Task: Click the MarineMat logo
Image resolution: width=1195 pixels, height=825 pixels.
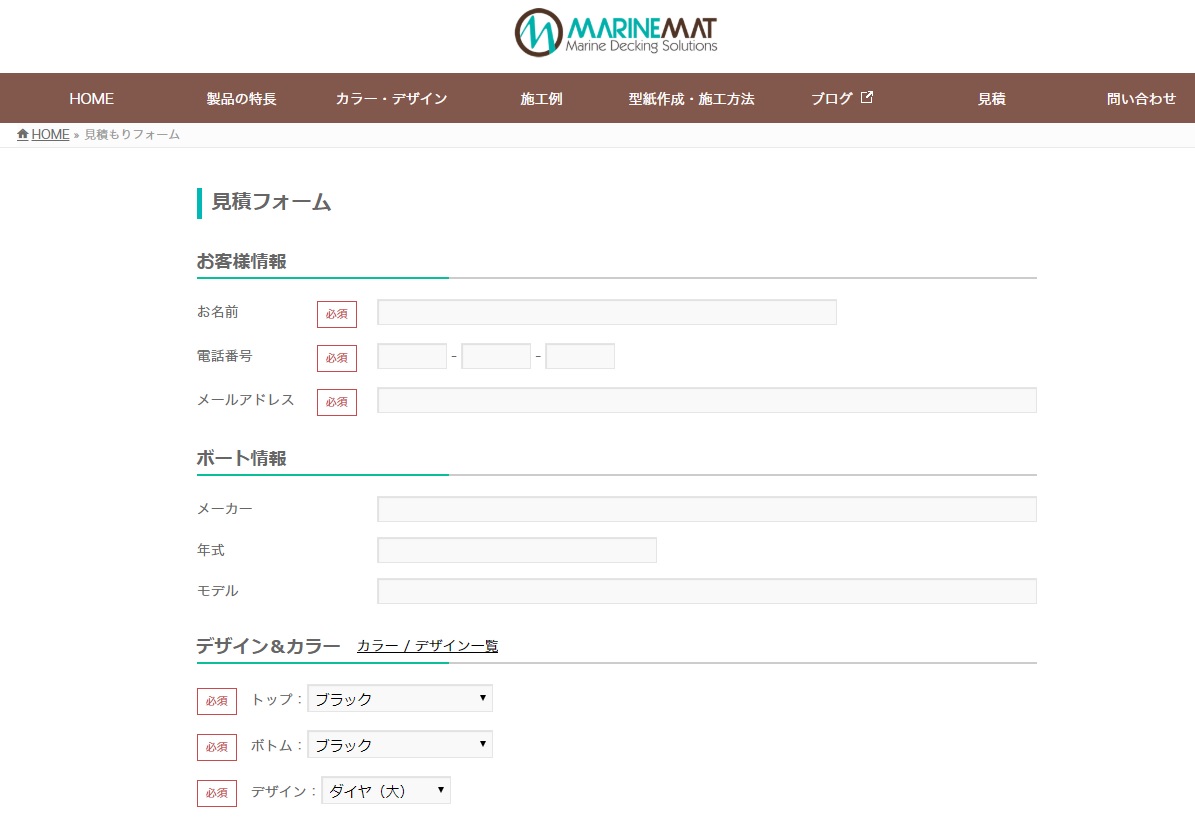Action: pyautogui.click(x=615, y=33)
